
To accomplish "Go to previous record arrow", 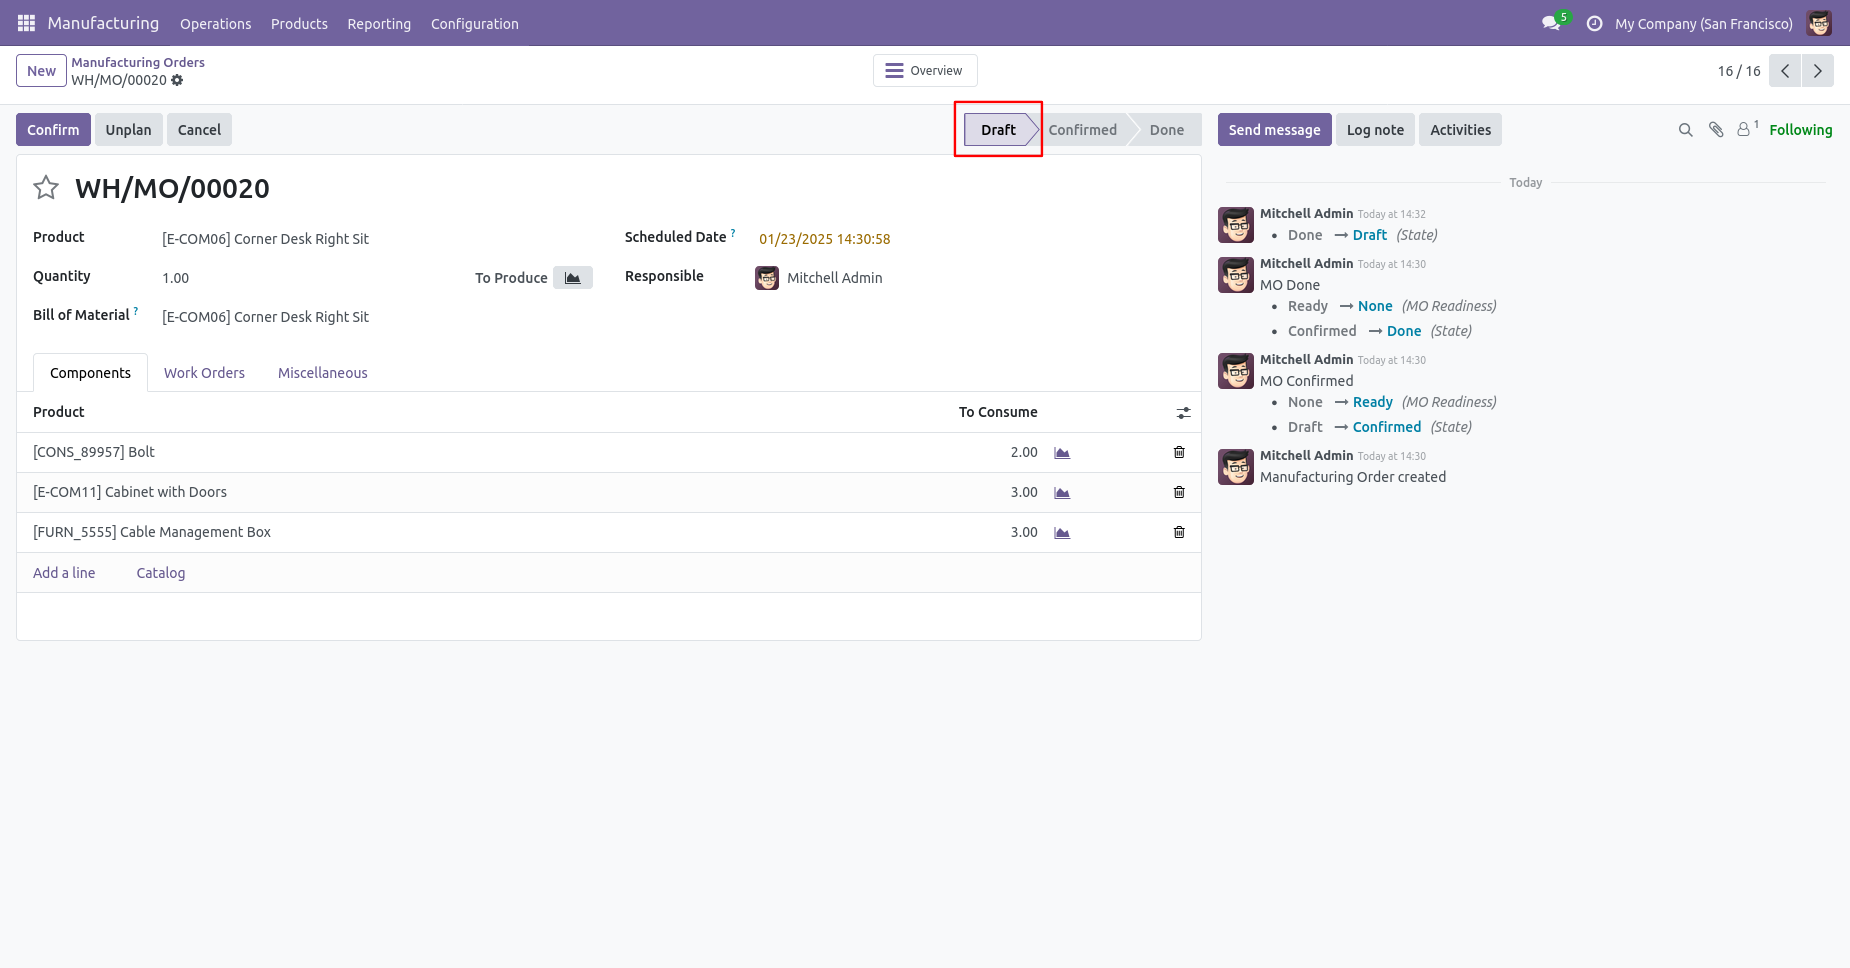I will pyautogui.click(x=1785, y=71).
